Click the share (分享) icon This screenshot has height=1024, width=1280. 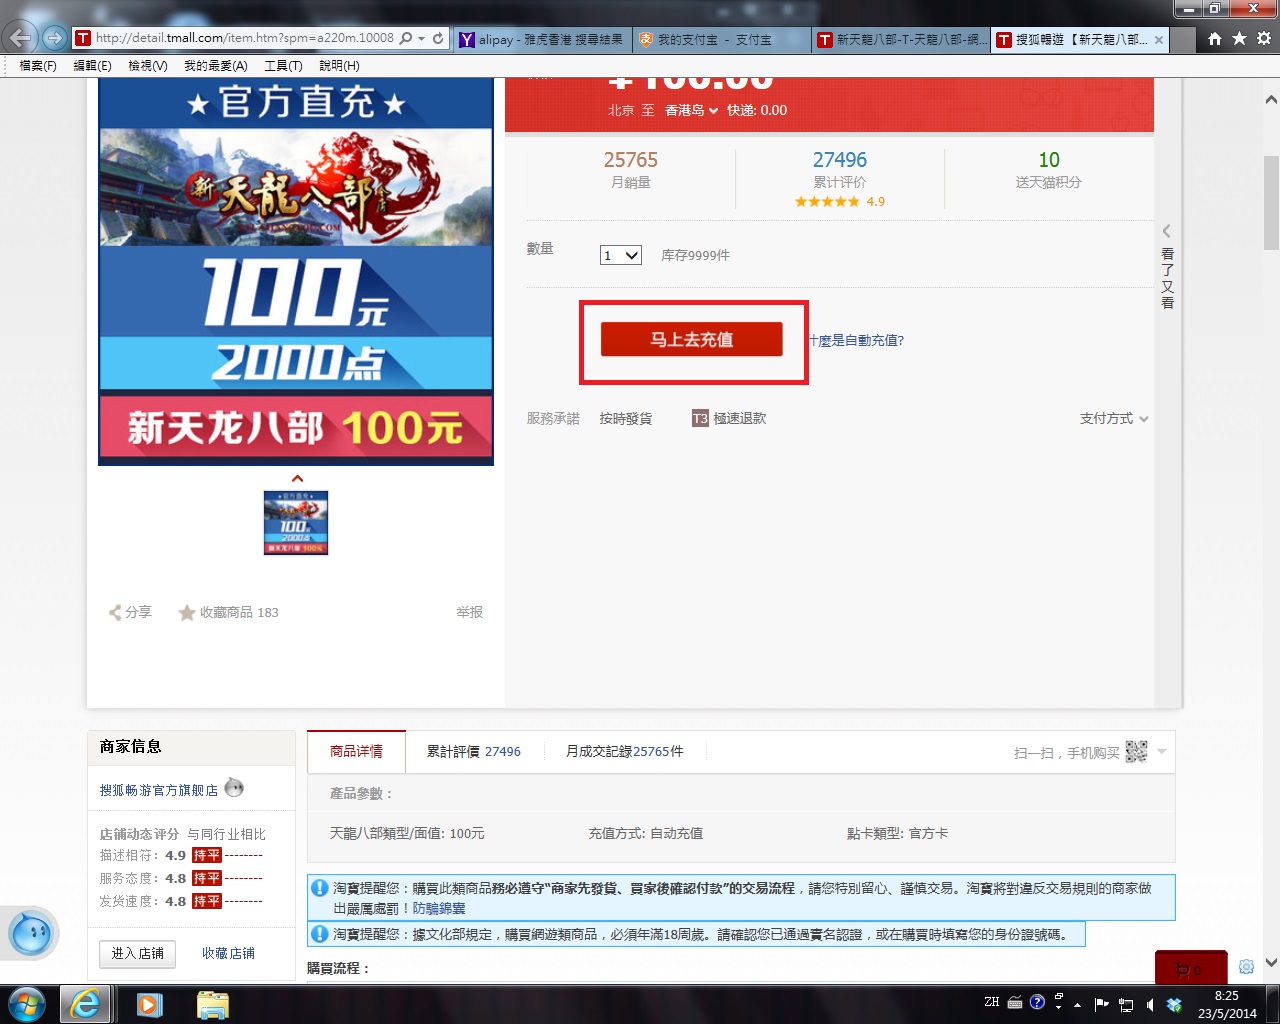115,612
